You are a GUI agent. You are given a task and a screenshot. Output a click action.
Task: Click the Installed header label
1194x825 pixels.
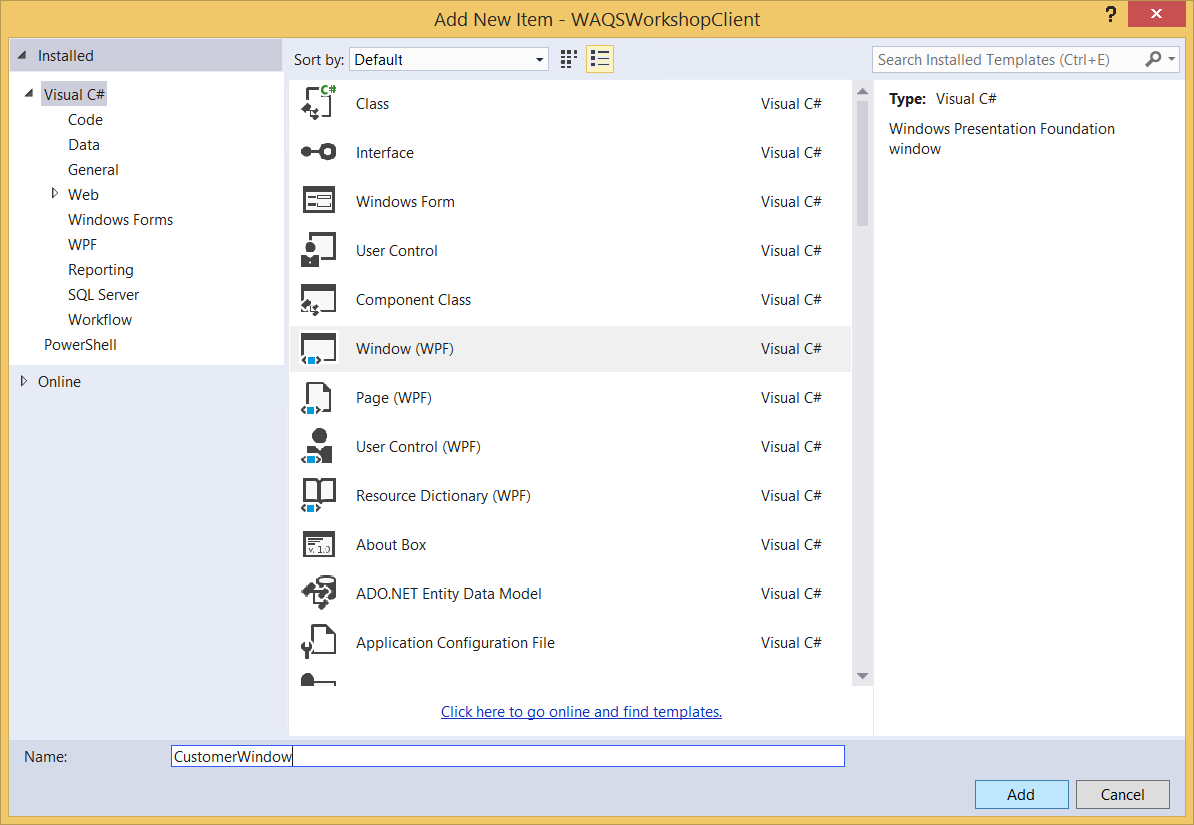(65, 56)
